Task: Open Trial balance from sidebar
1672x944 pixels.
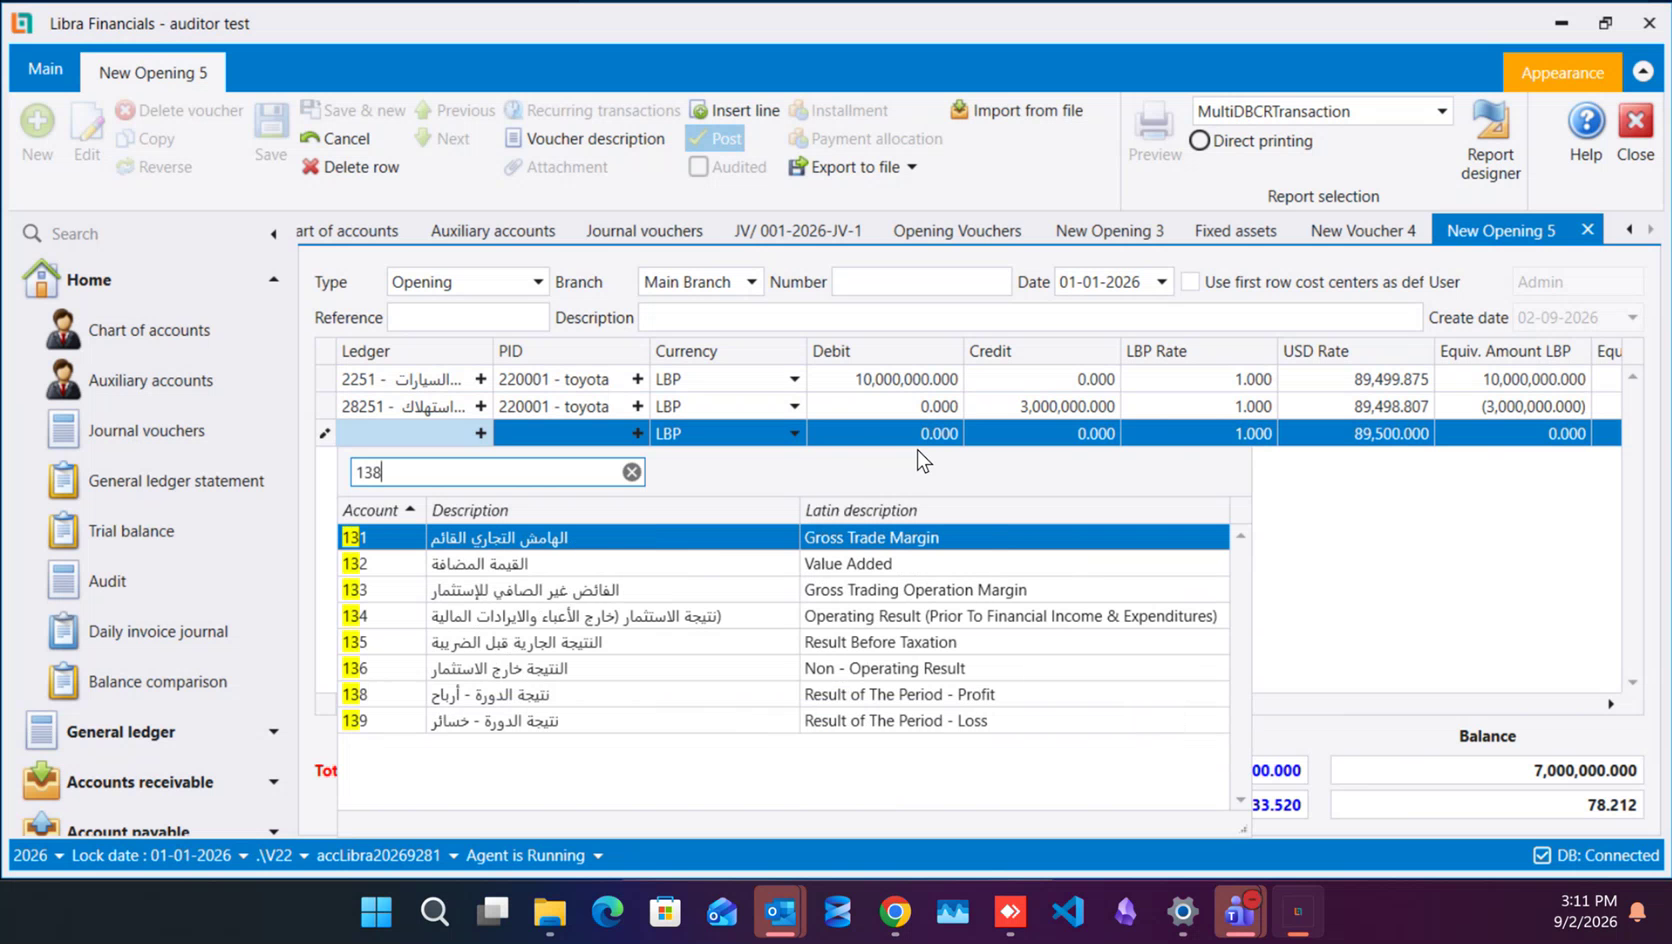Action: [x=131, y=531]
